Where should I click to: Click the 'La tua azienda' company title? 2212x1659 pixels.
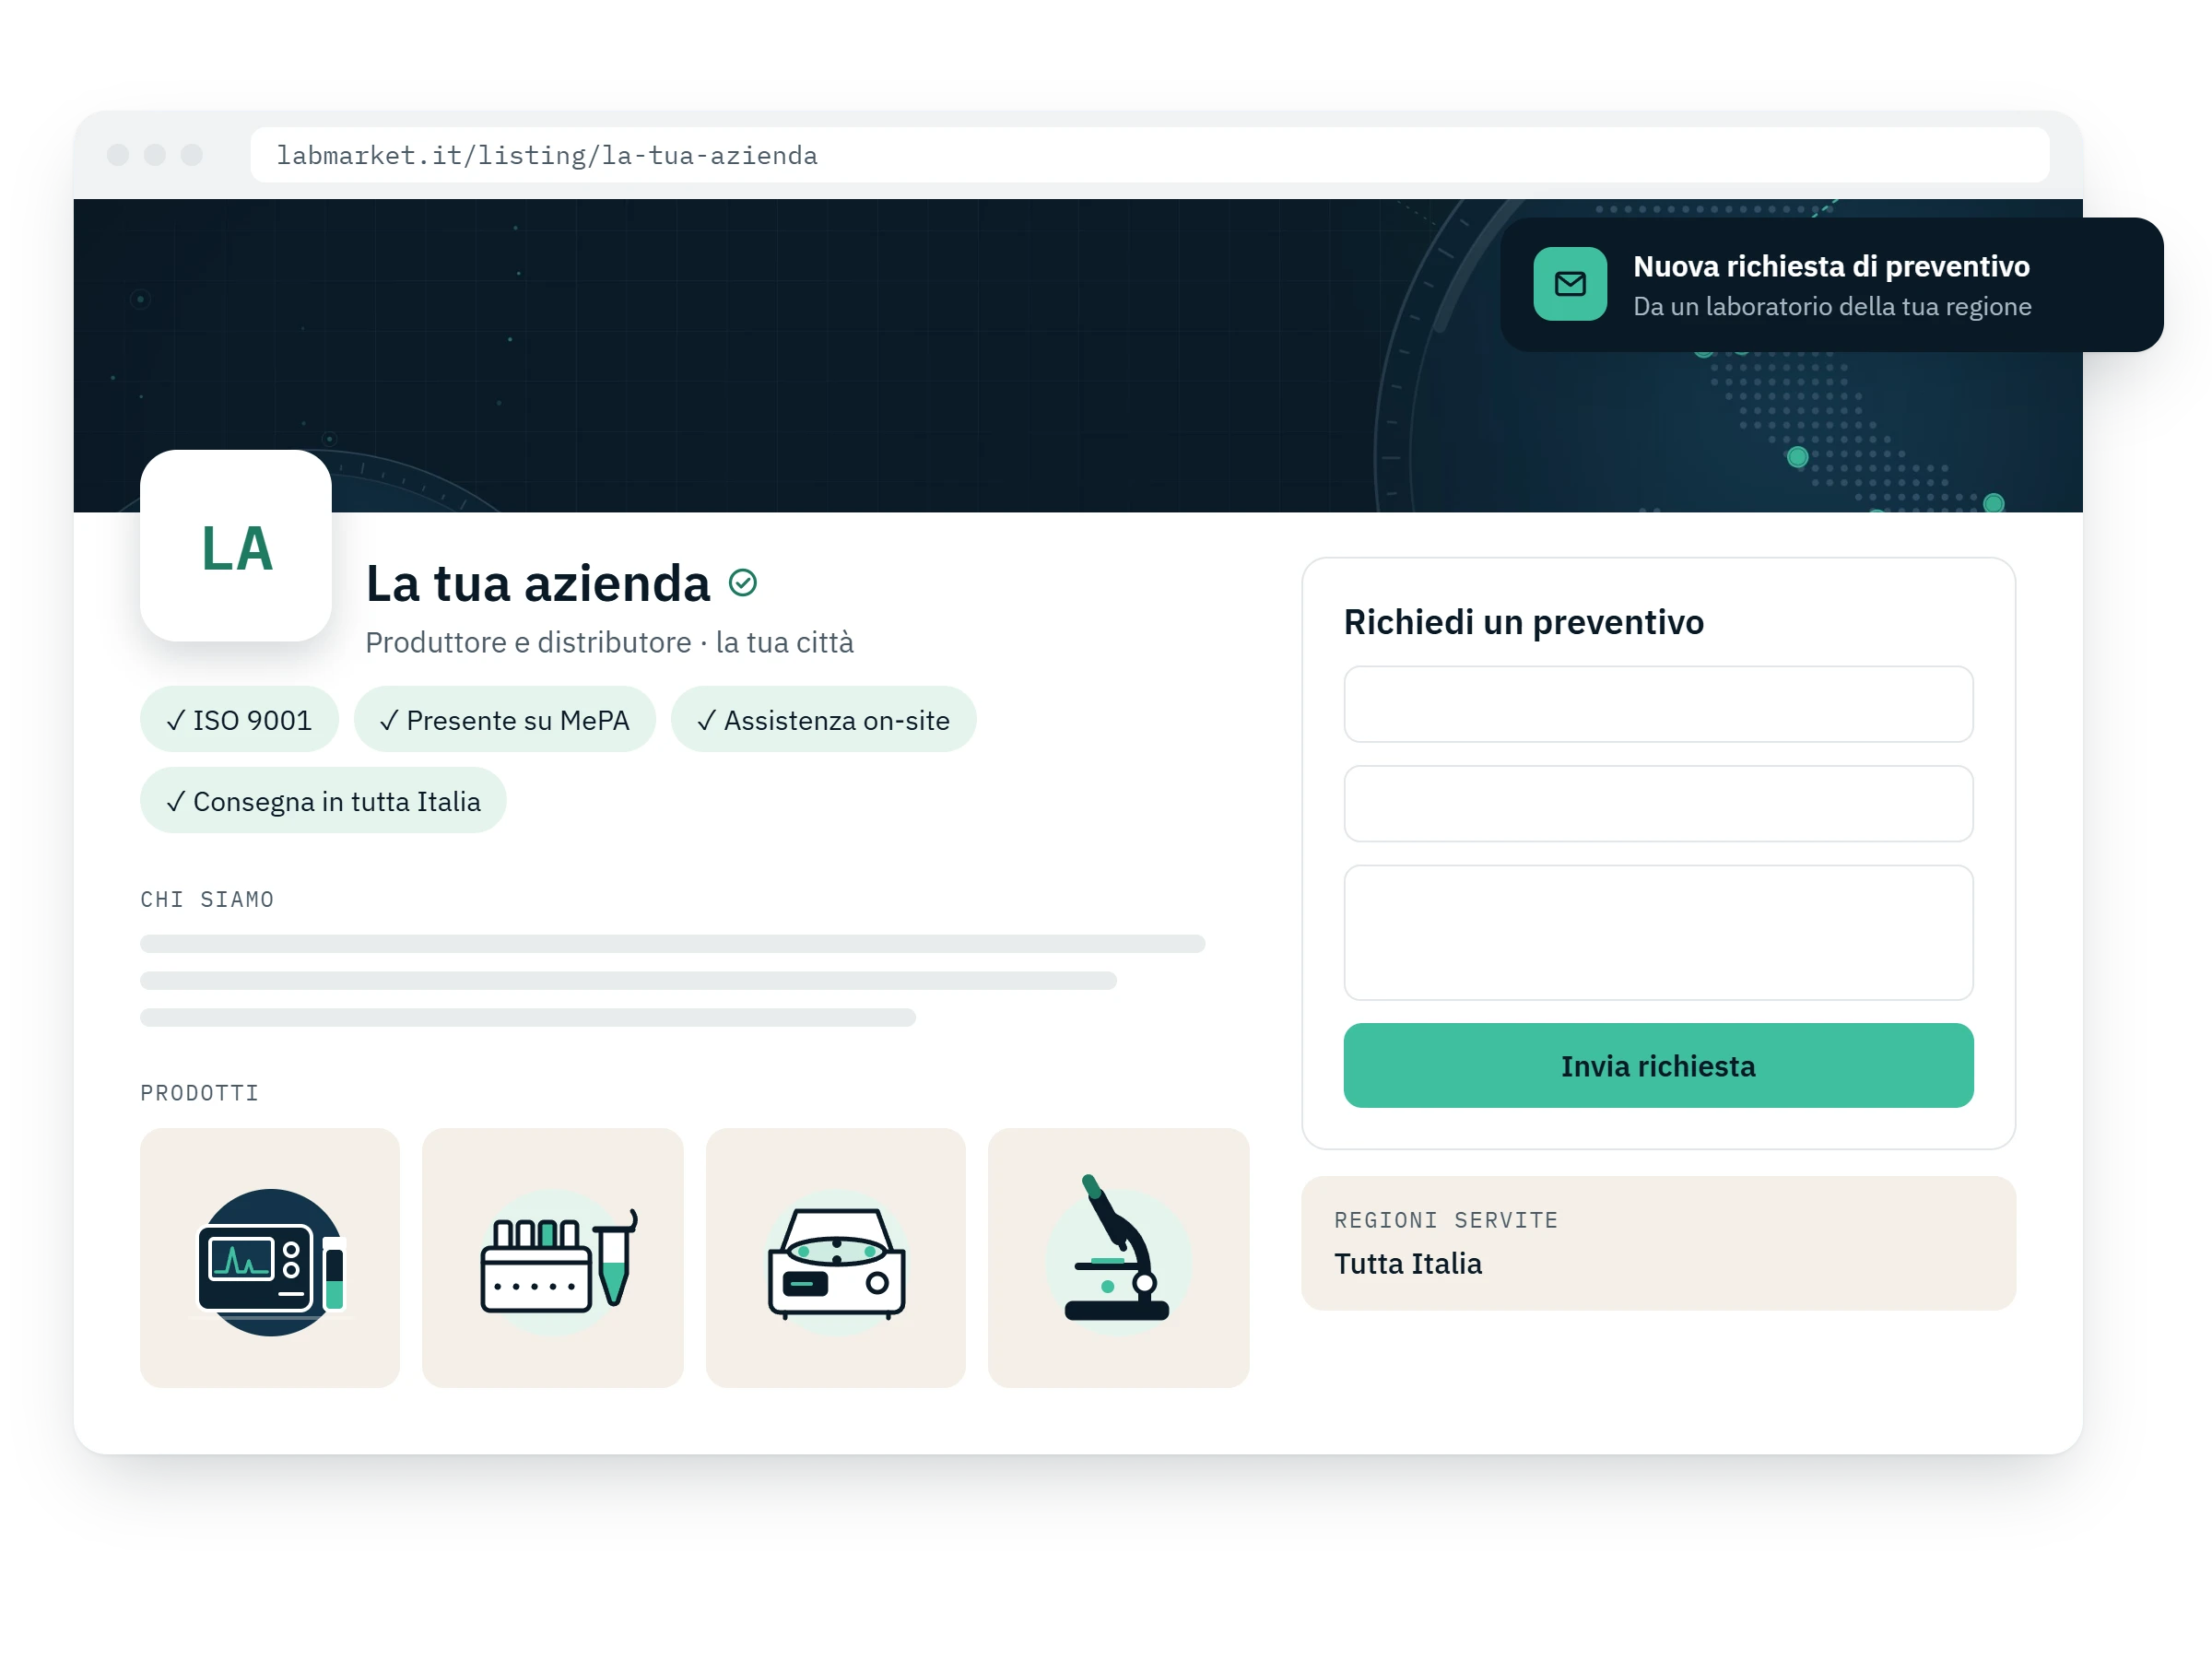[538, 583]
